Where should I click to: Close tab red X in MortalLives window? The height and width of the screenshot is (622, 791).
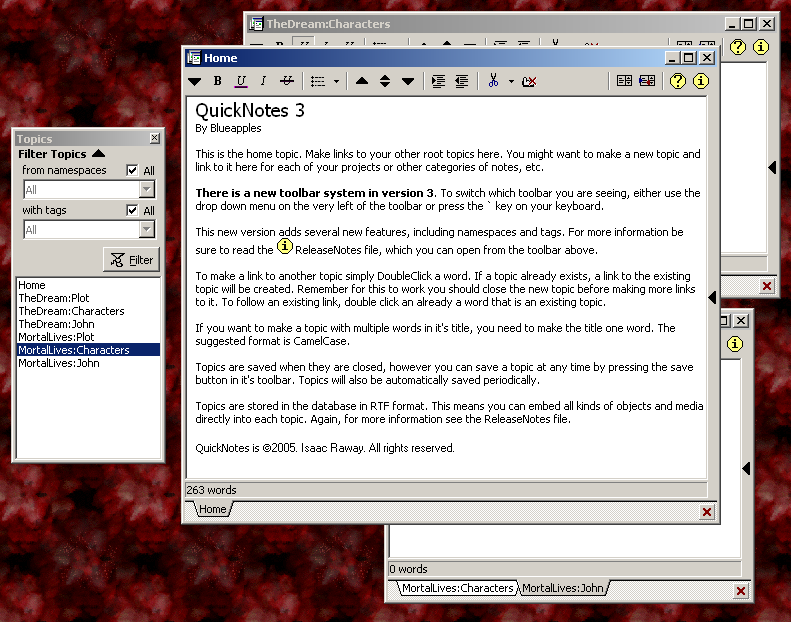click(741, 591)
